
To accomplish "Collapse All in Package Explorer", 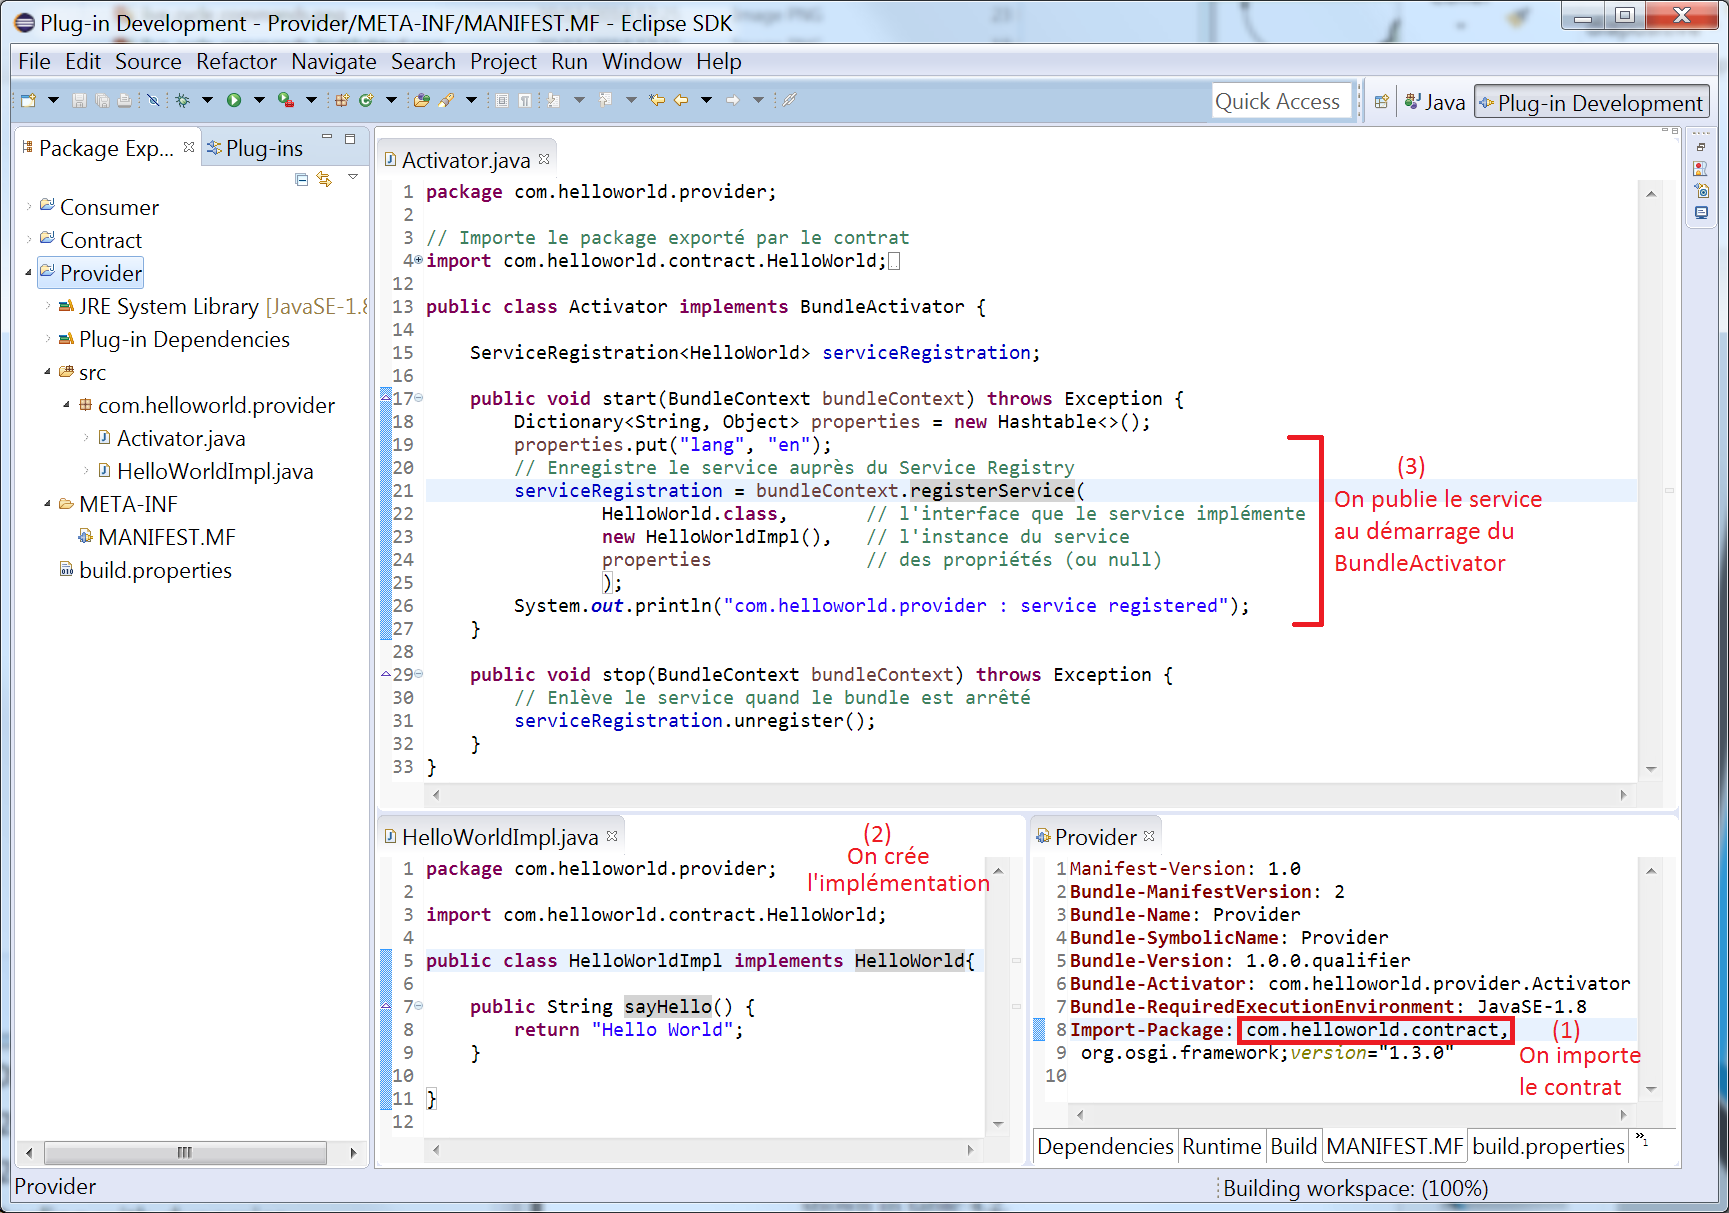I will (302, 179).
